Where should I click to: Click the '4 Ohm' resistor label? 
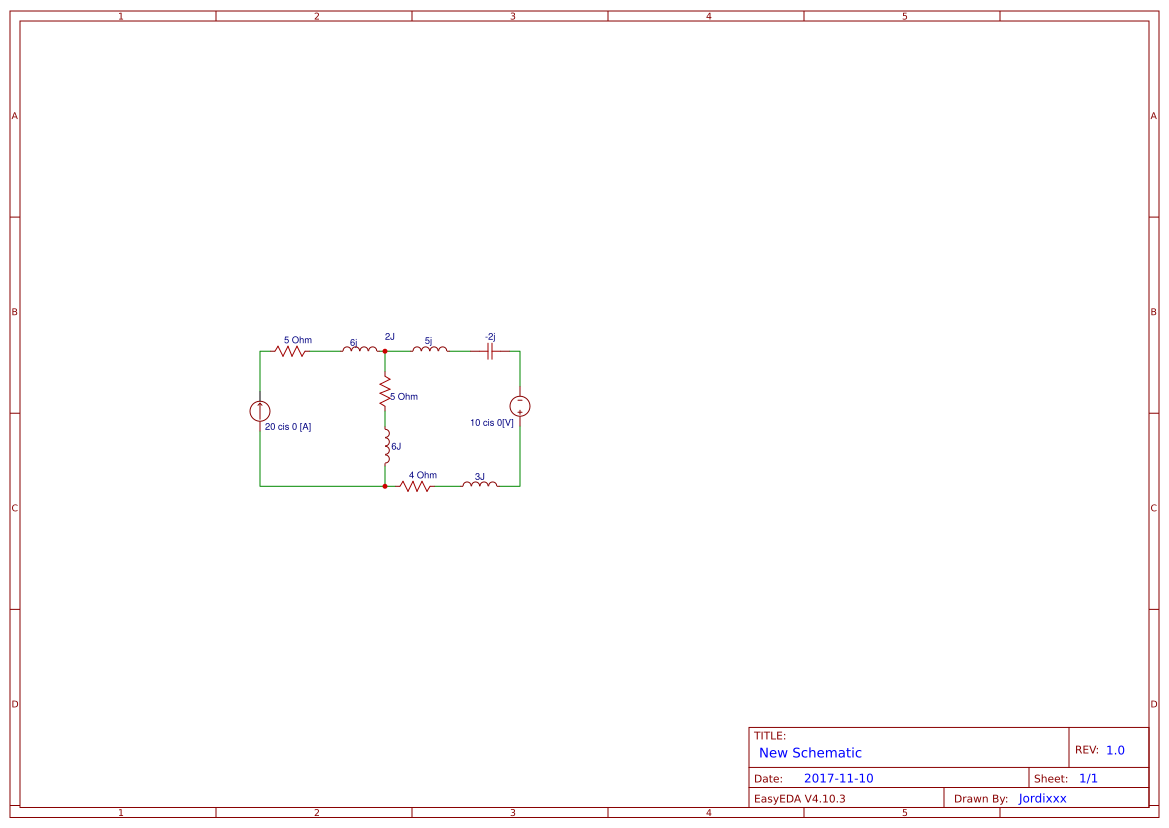423,475
